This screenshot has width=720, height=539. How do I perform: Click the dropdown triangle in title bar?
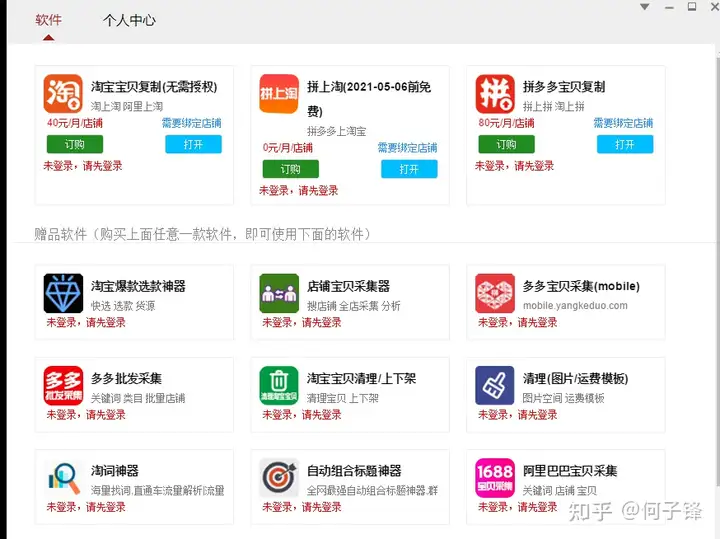pos(645,7)
